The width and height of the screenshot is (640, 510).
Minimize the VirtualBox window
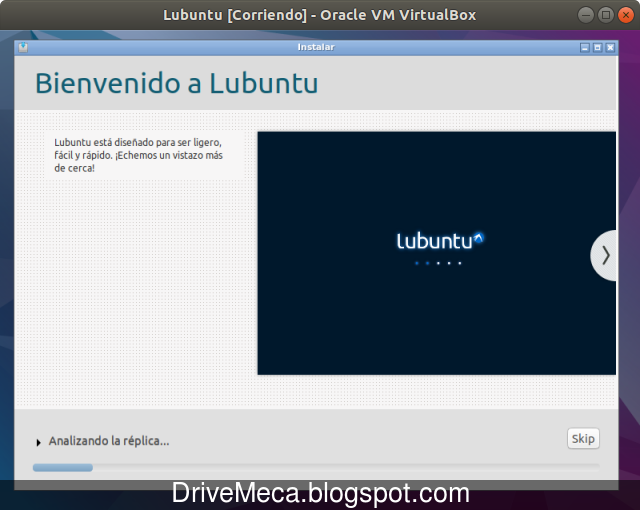point(586,16)
